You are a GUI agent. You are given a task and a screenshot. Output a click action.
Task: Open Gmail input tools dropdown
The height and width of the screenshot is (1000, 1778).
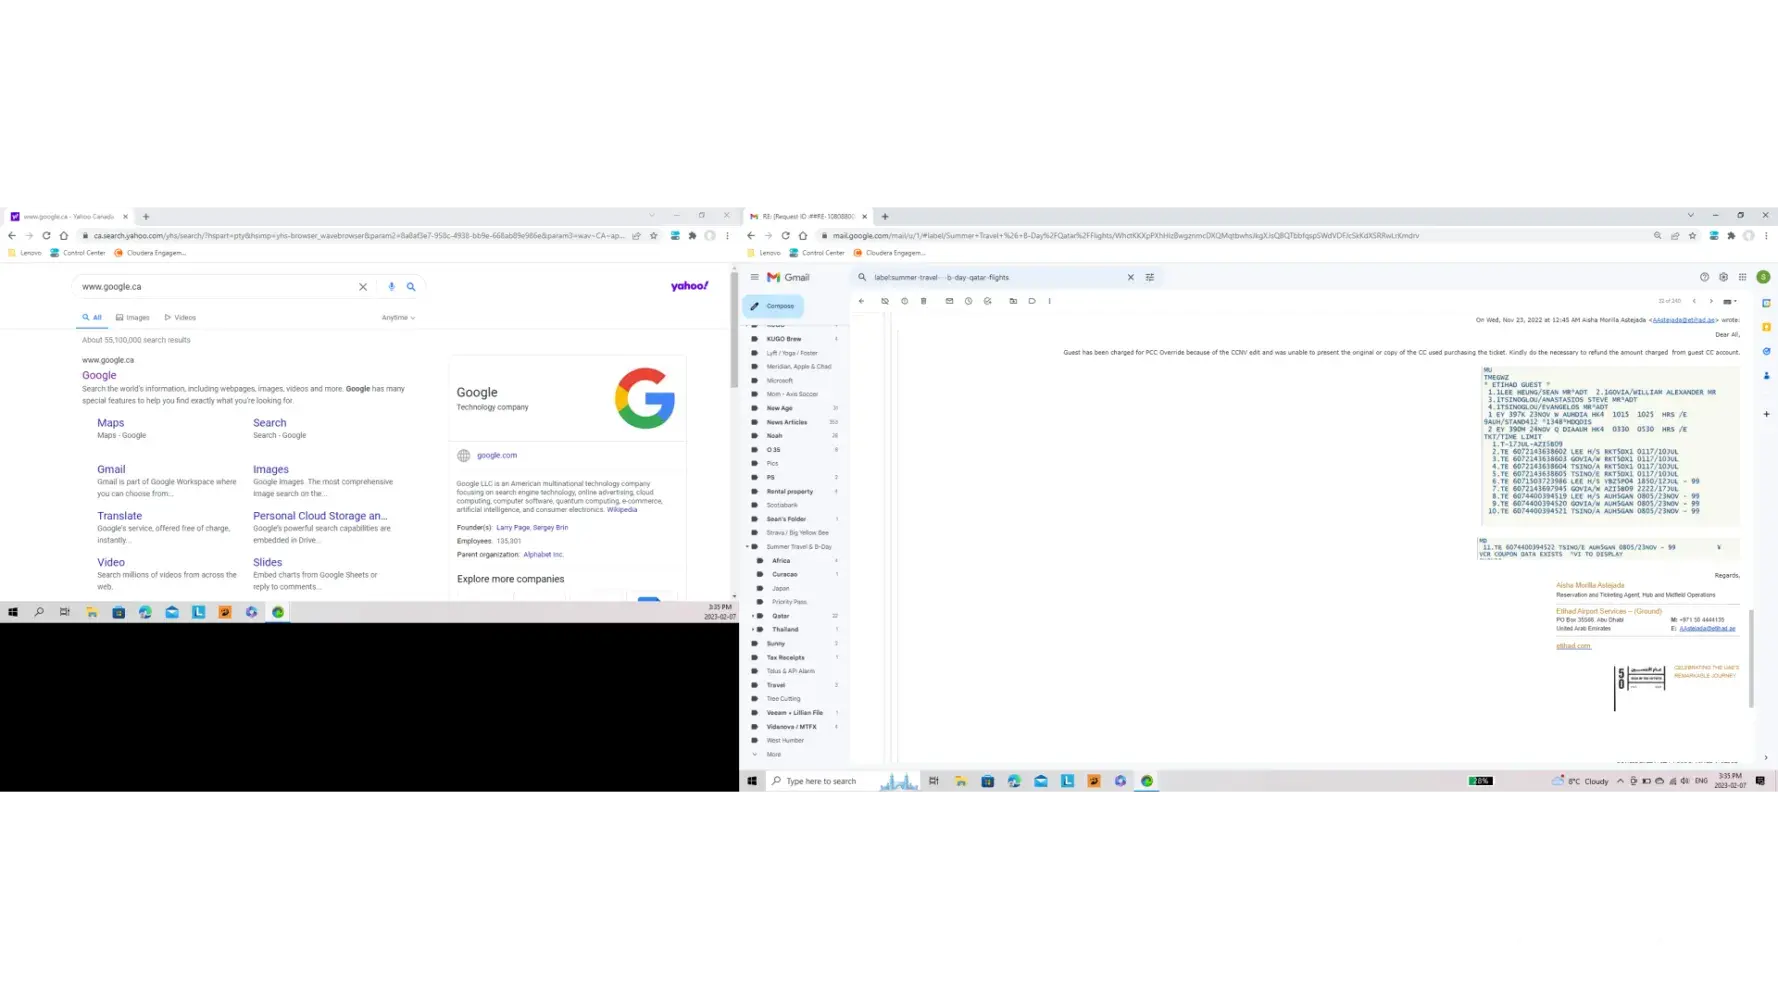click(x=1729, y=301)
